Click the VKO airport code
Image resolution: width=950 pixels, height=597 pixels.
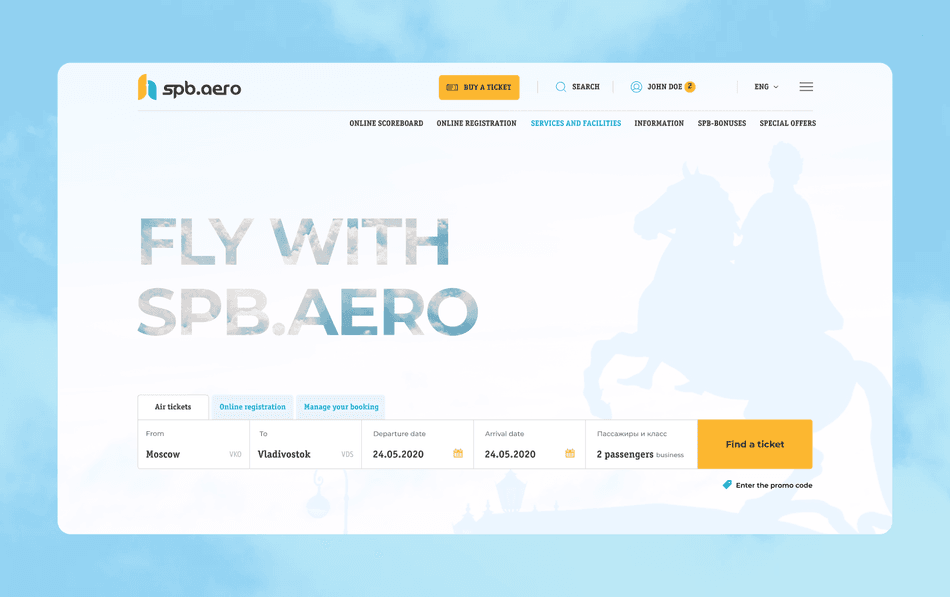coord(235,455)
